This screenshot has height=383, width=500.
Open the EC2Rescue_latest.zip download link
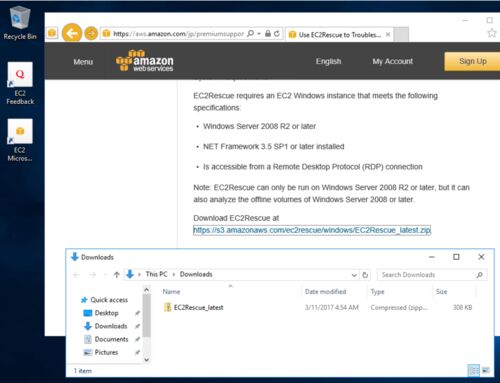click(x=312, y=230)
